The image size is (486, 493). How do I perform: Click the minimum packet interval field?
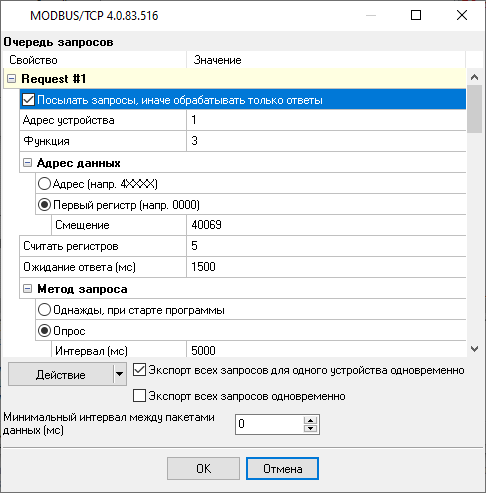pyautogui.click(x=269, y=424)
